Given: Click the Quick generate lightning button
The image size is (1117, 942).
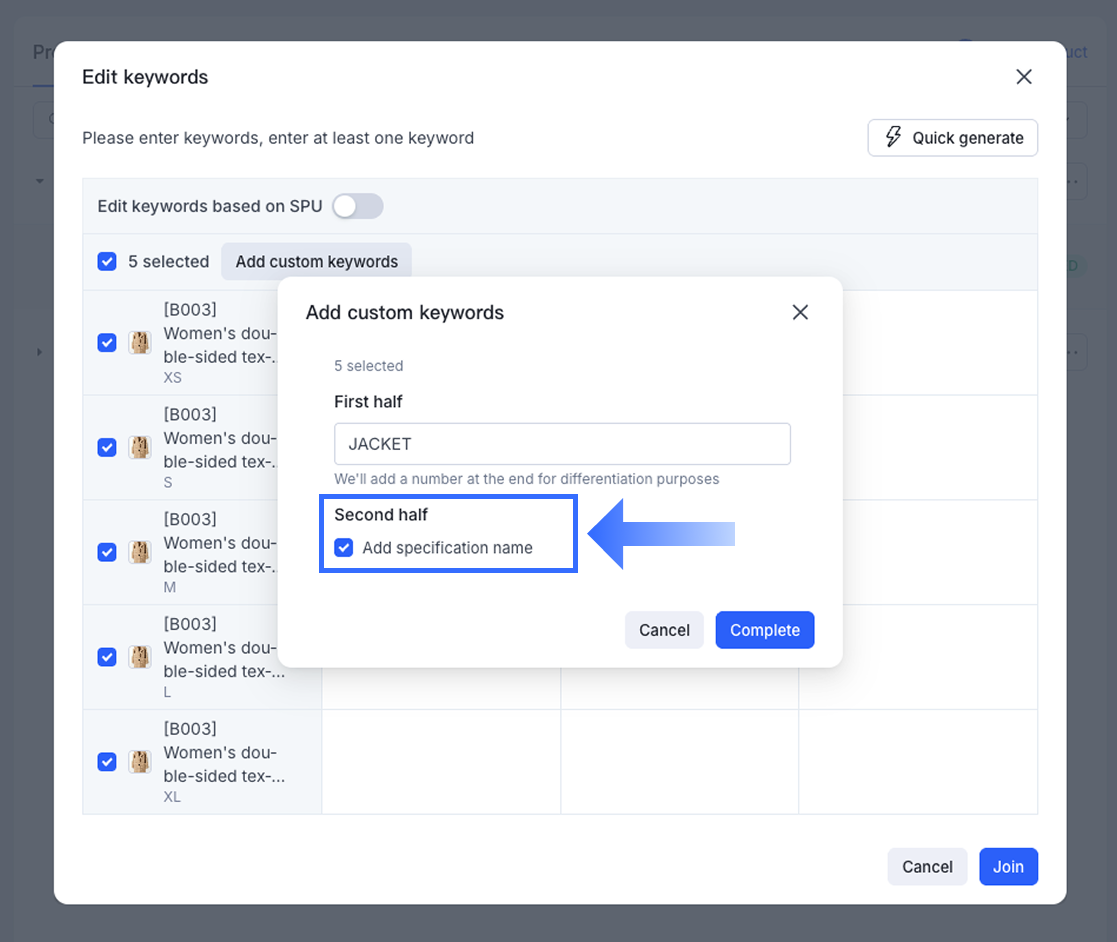Looking at the screenshot, I should click(x=952, y=138).
